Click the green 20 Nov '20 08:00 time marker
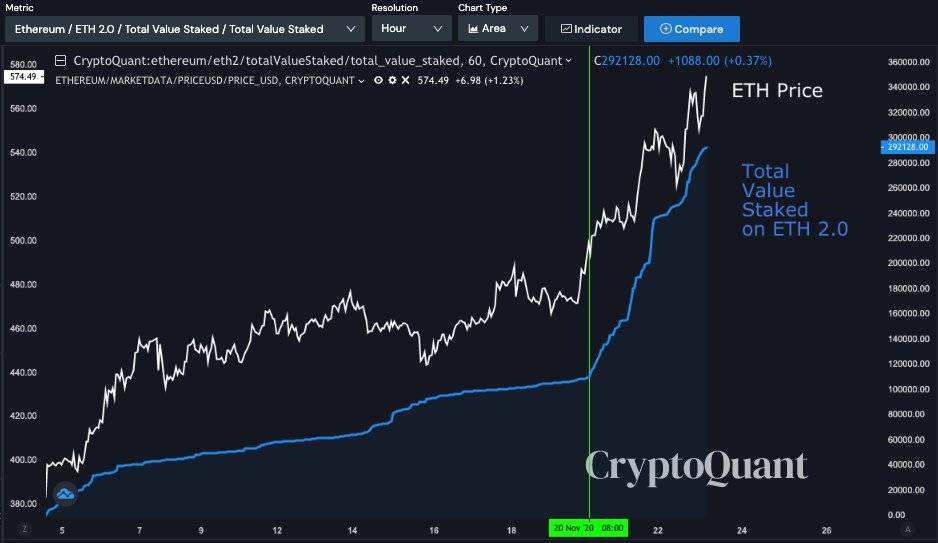Viewport: 938px width, 543px height. [589, 528]
